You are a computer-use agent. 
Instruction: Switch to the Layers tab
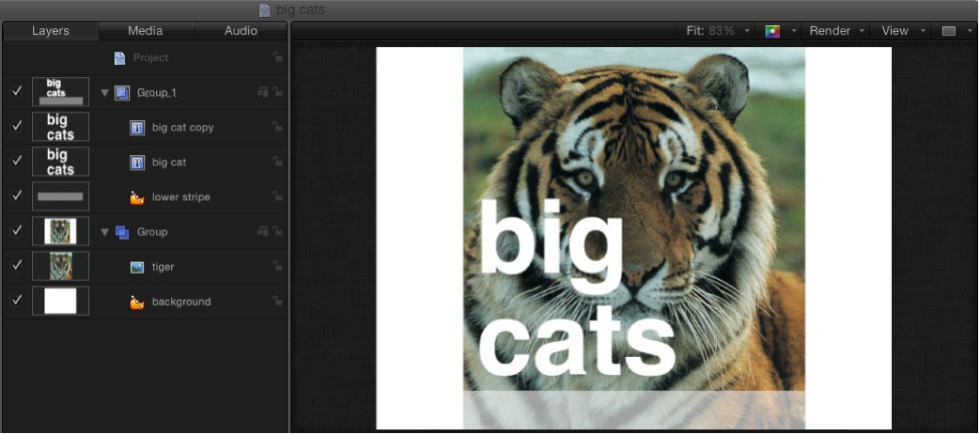pos(51,31)
